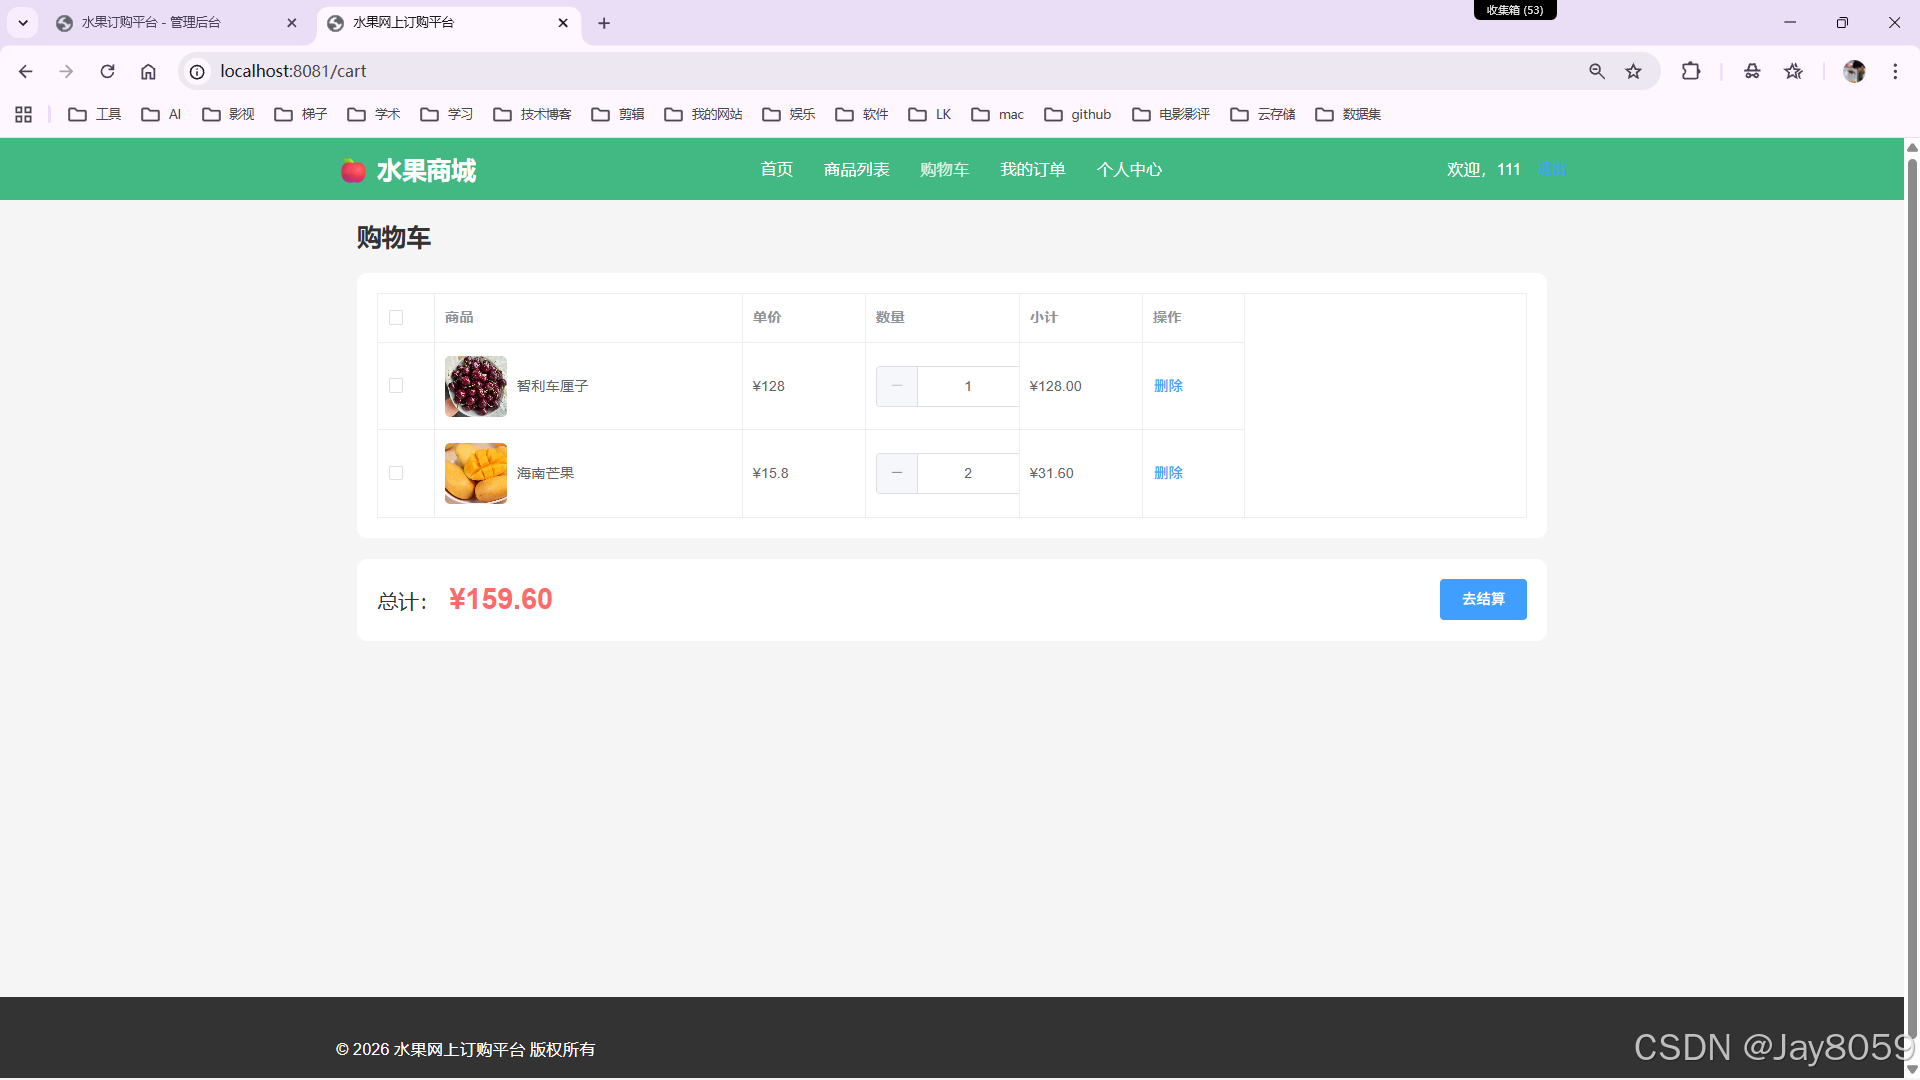Screen dimensions: 1920x1080
Task: Switch to the 水果订购平台 - 管理后台 tab
Action: pos(150,22)
